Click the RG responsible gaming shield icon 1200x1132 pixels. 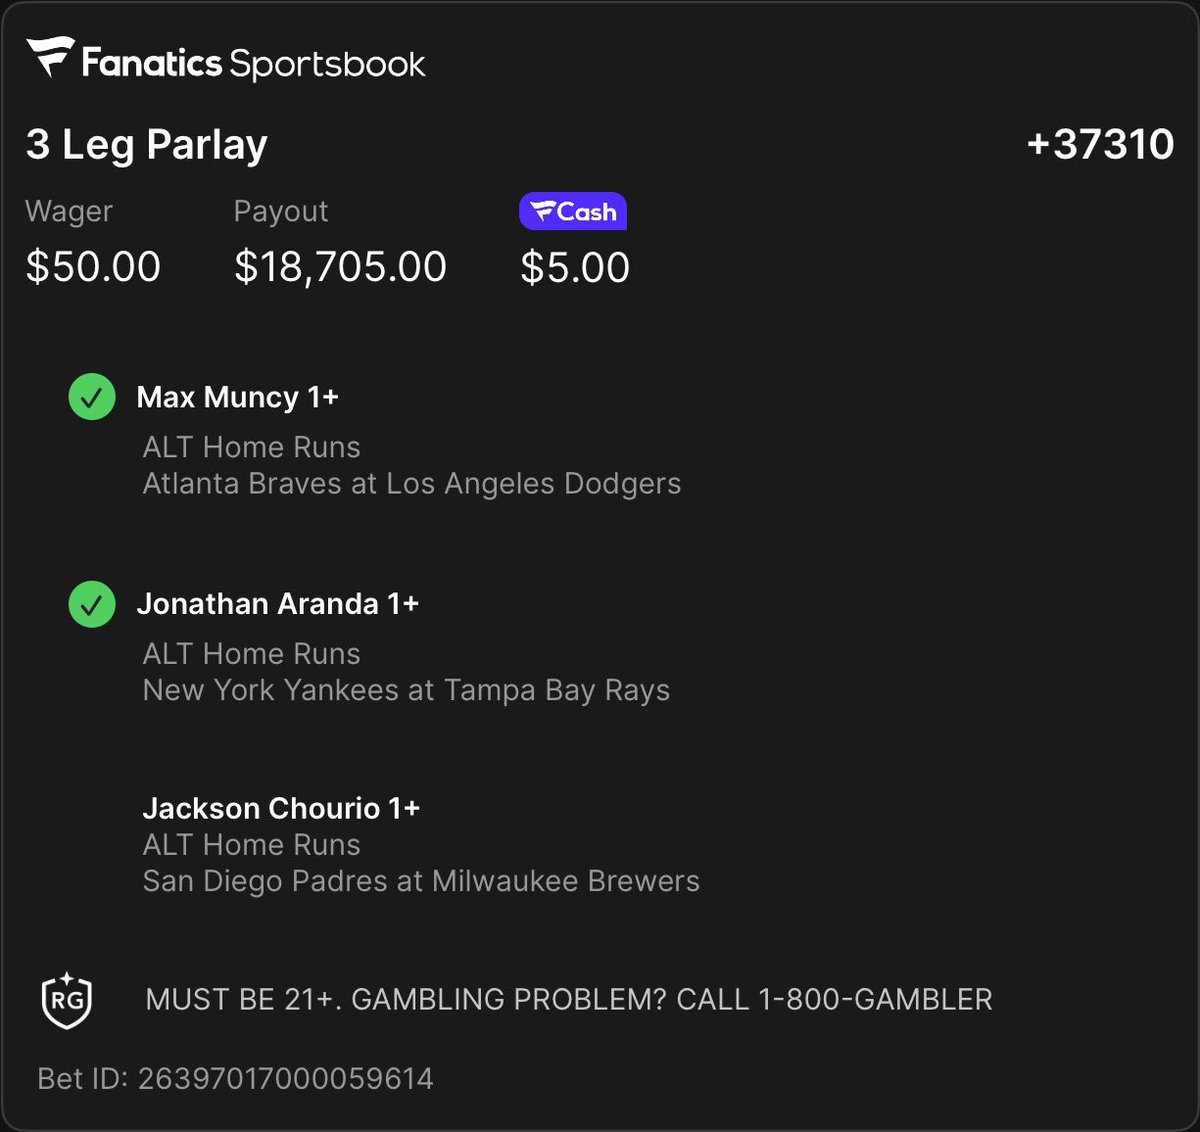pyautogui.click(x=67, y=1000)
